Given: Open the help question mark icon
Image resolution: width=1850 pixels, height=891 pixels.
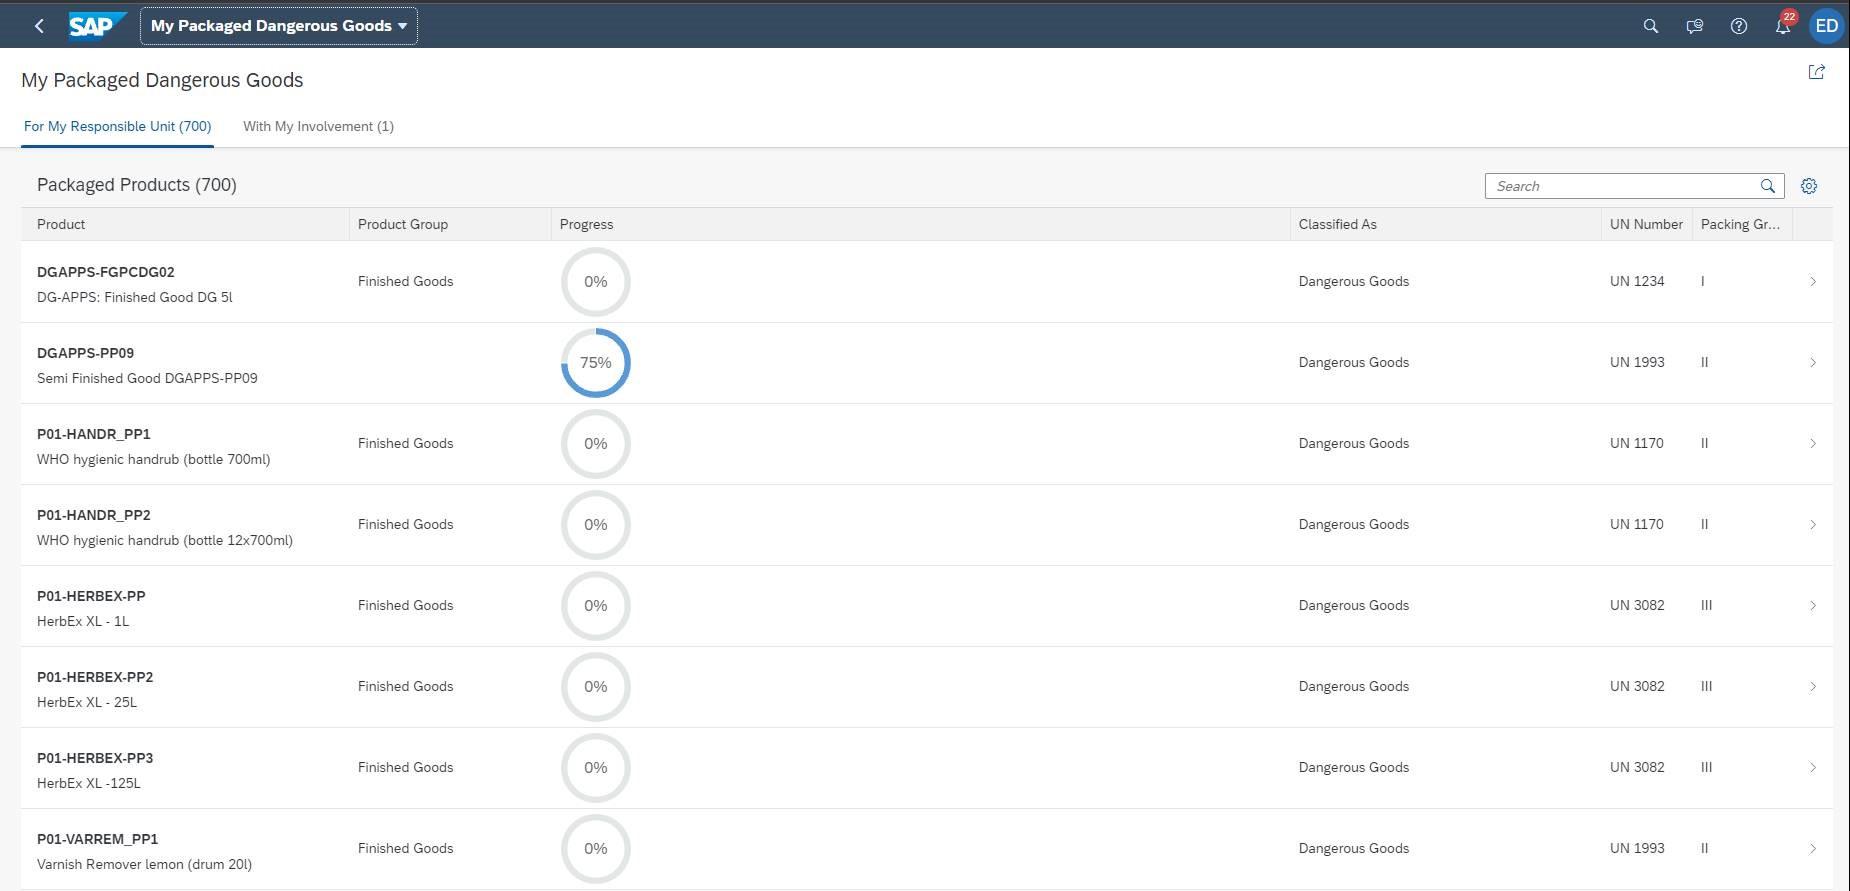Looking at the screenshot, I should click(1739, 26).
